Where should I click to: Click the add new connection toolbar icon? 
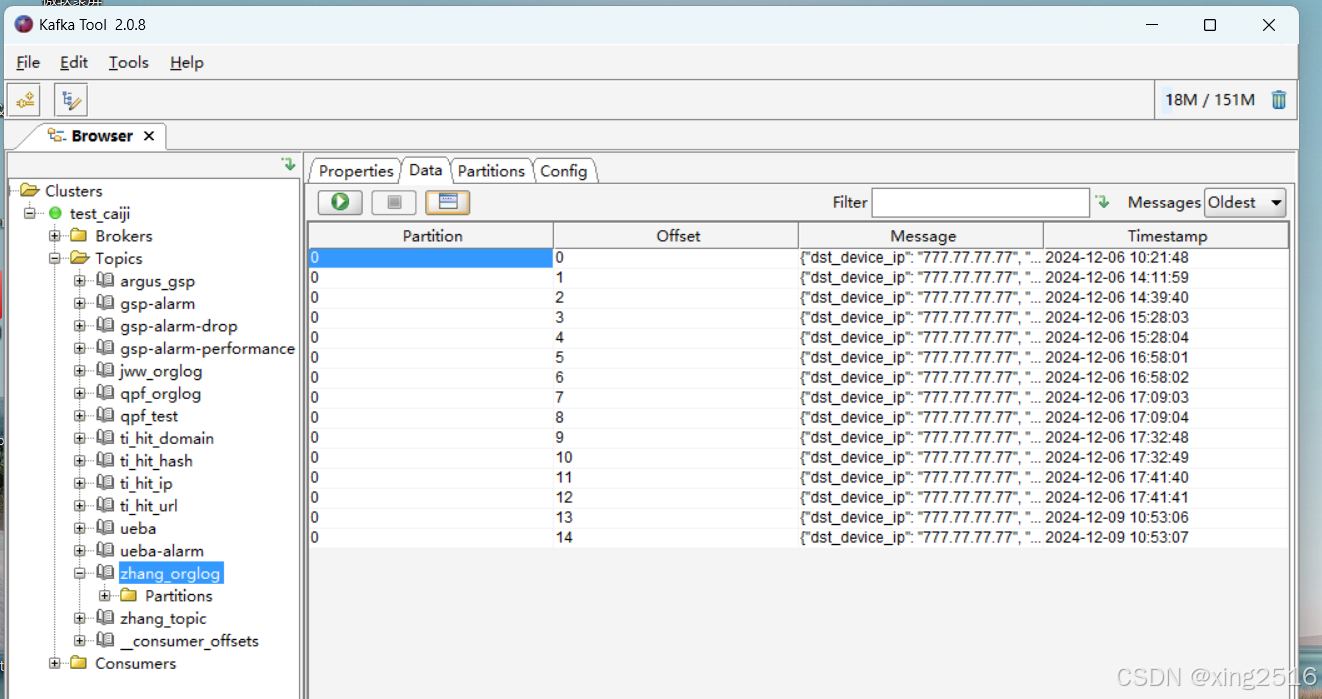click(24, 100)
